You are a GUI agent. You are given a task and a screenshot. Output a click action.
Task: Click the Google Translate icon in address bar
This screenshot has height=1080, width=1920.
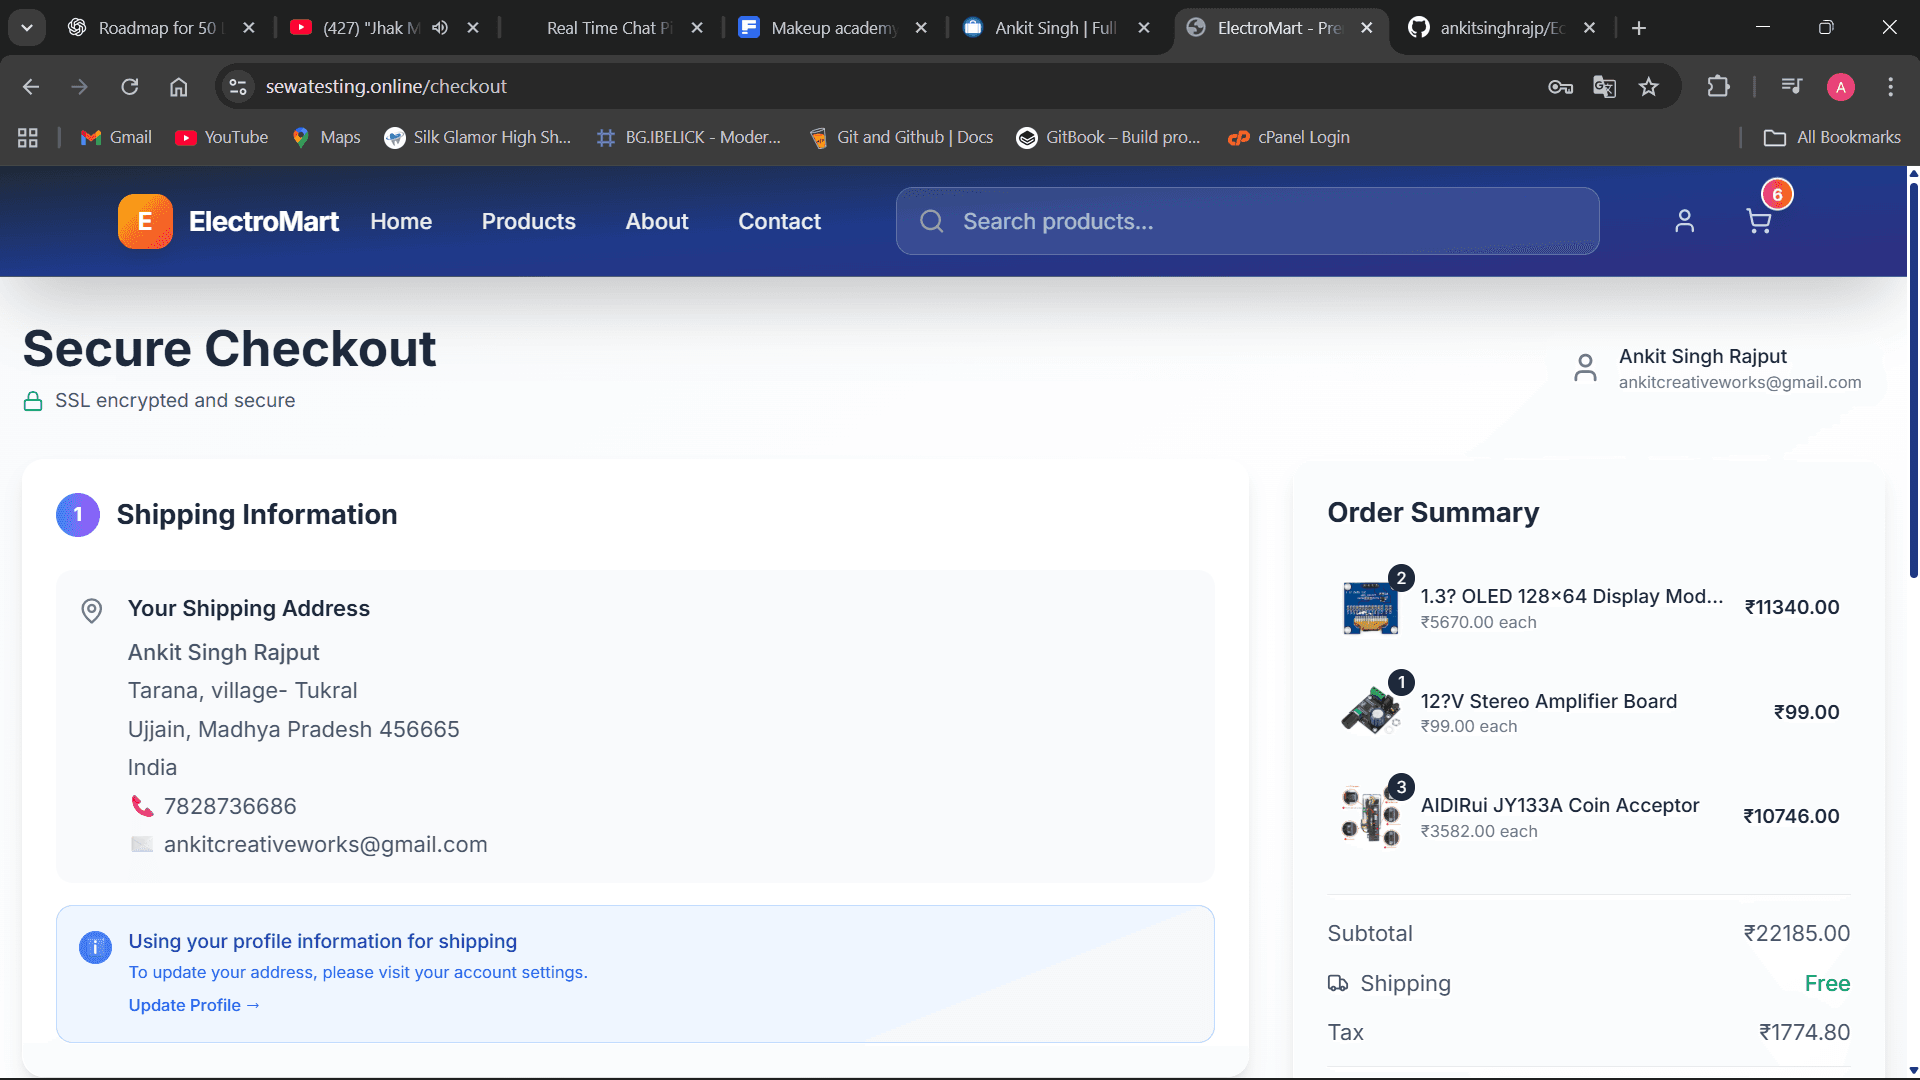pos(1604,87)
